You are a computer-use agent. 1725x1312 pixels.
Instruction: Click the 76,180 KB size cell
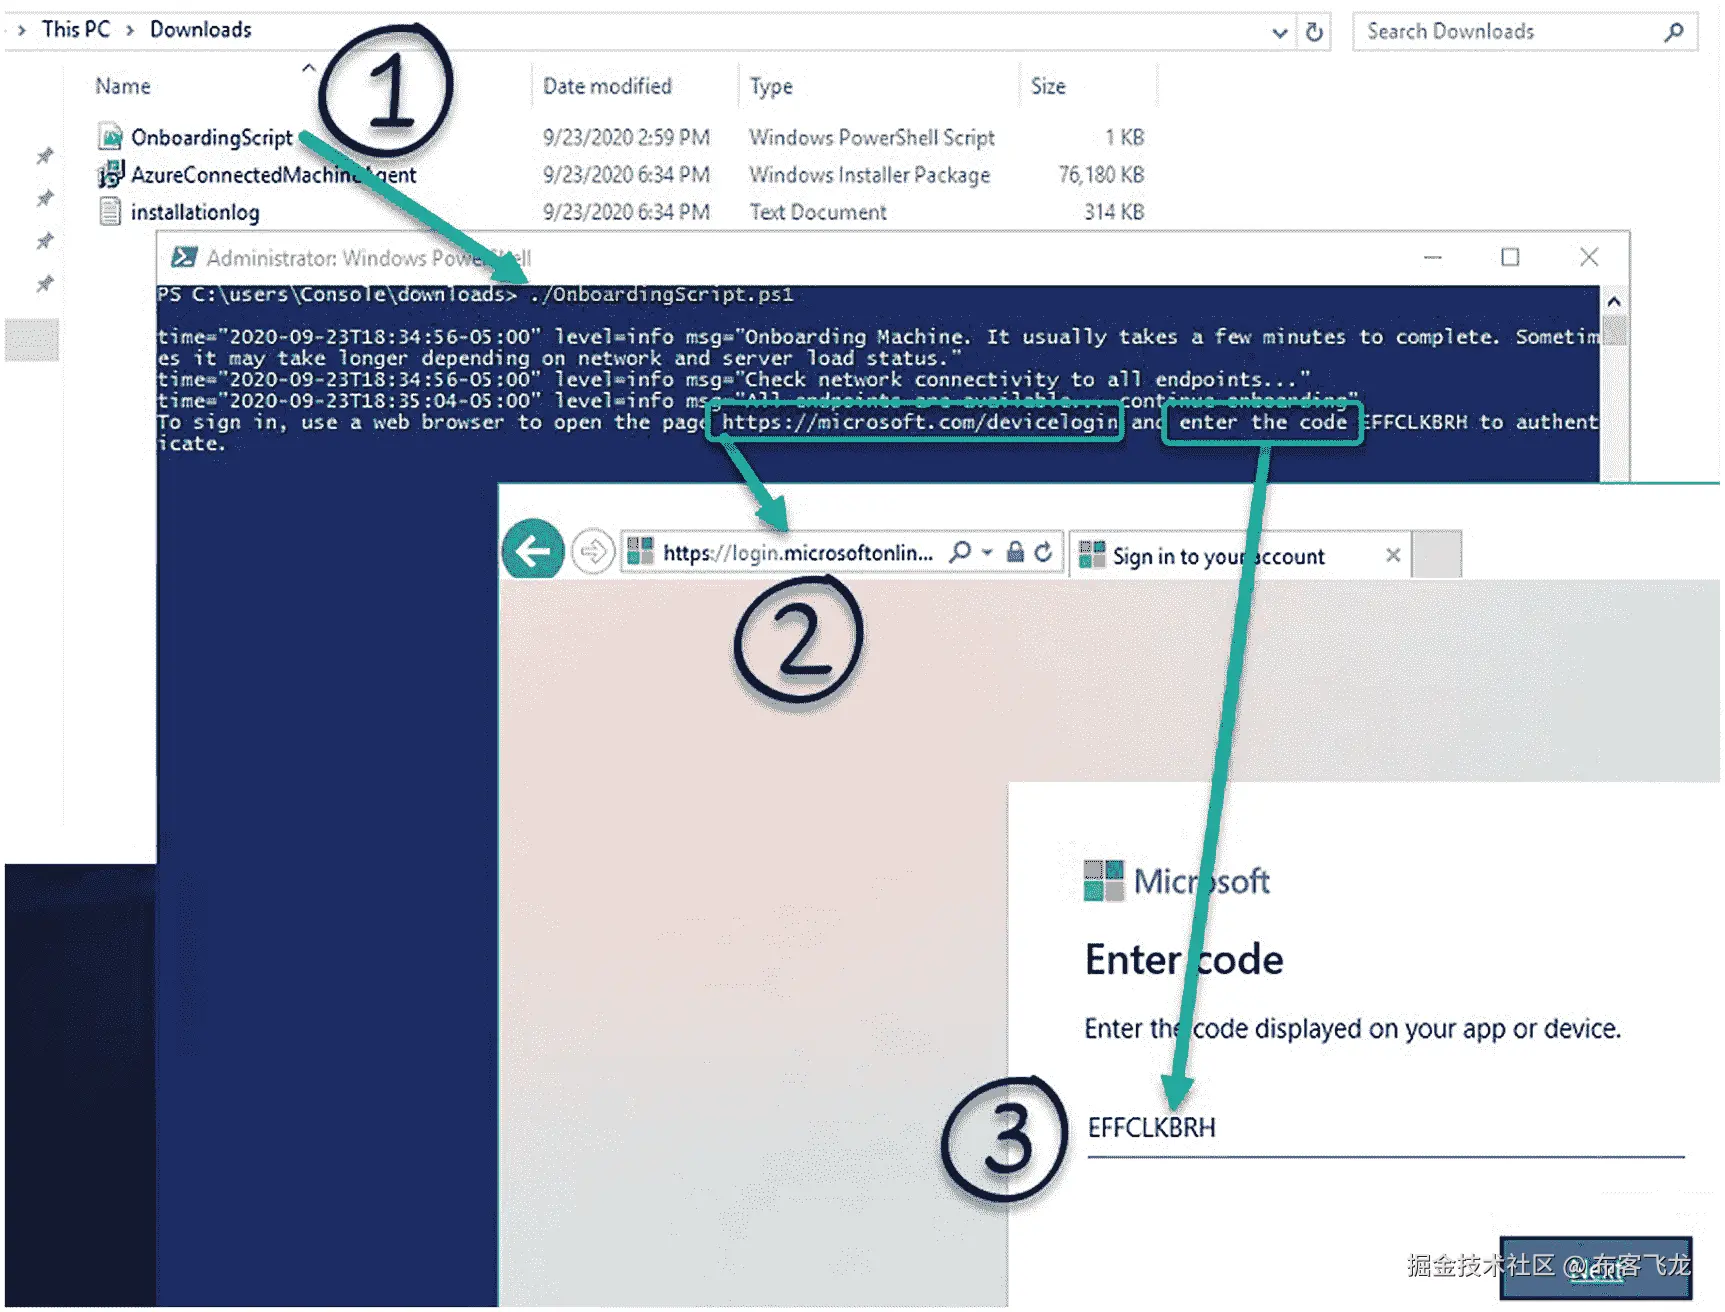(x=1101, y=175)
